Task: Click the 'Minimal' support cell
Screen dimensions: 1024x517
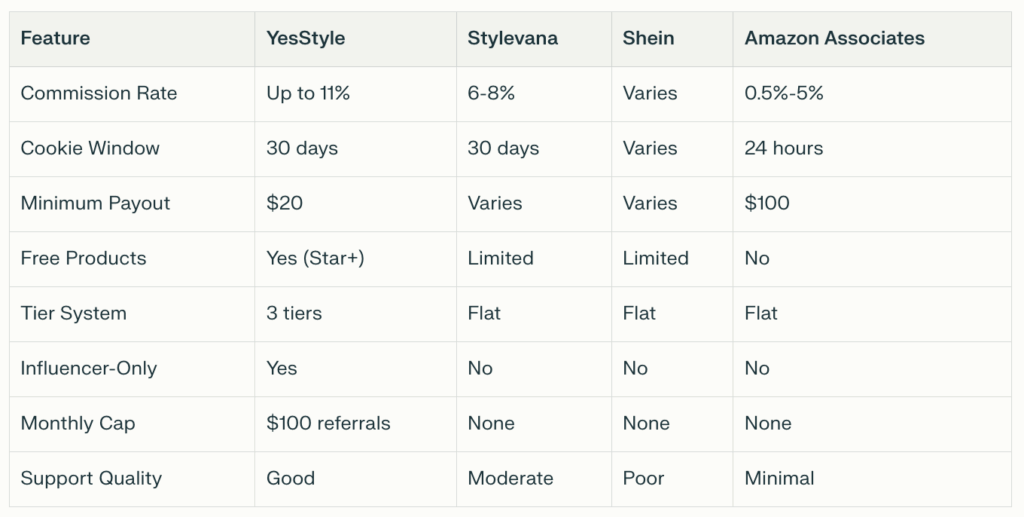Action: tap(779, 478)
